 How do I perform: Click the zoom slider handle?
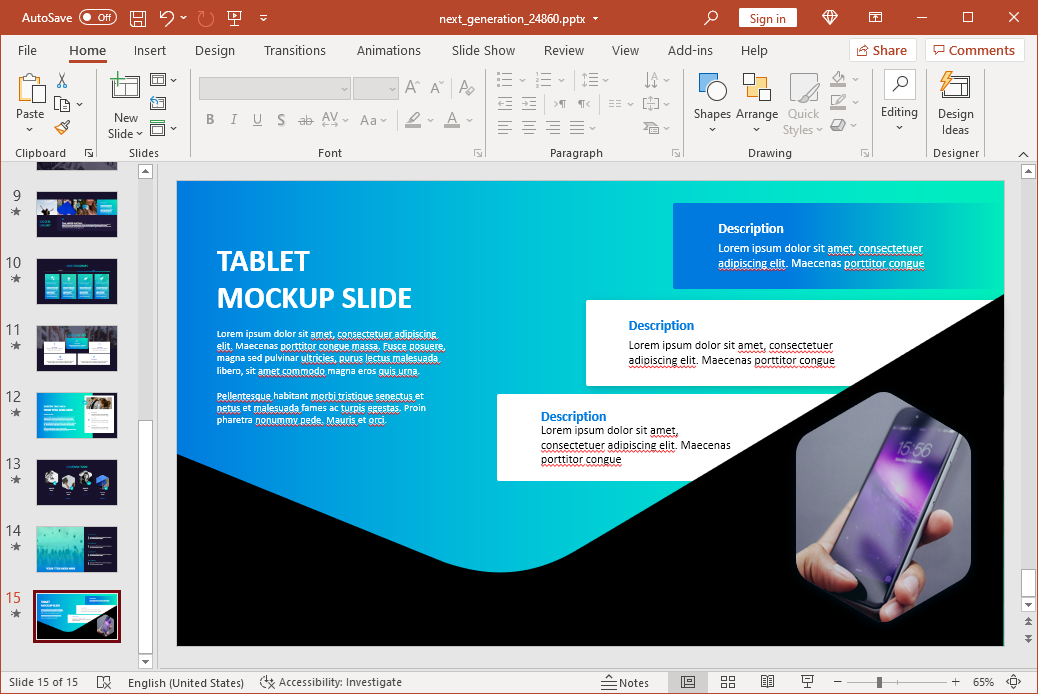tap(879, 682)
